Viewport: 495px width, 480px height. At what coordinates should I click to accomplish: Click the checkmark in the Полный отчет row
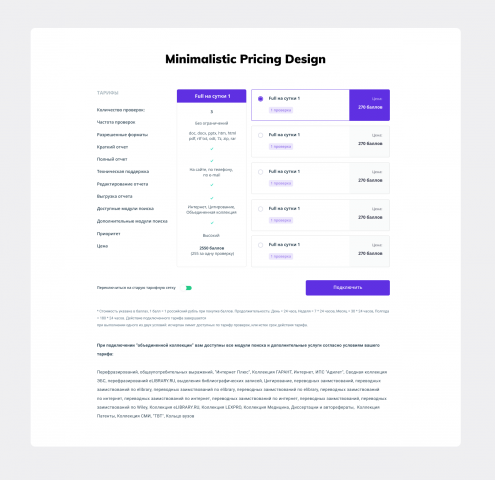212,161
